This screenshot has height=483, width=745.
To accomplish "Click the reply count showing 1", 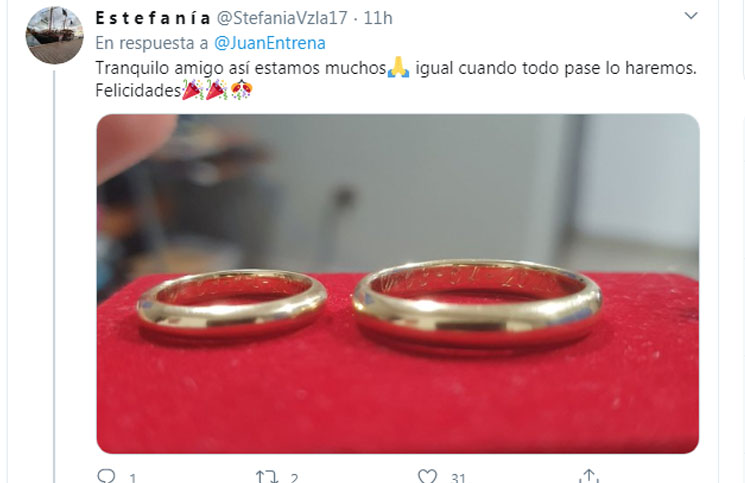I will [133, 478].
